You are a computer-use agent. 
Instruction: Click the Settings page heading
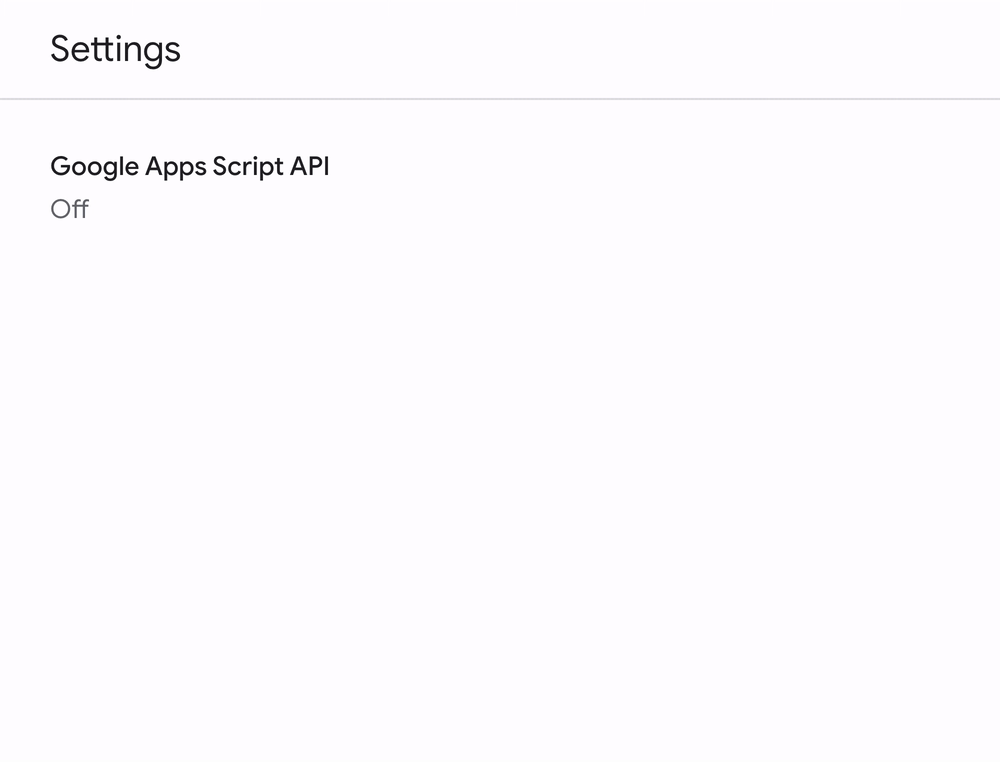tap(115, 49)
